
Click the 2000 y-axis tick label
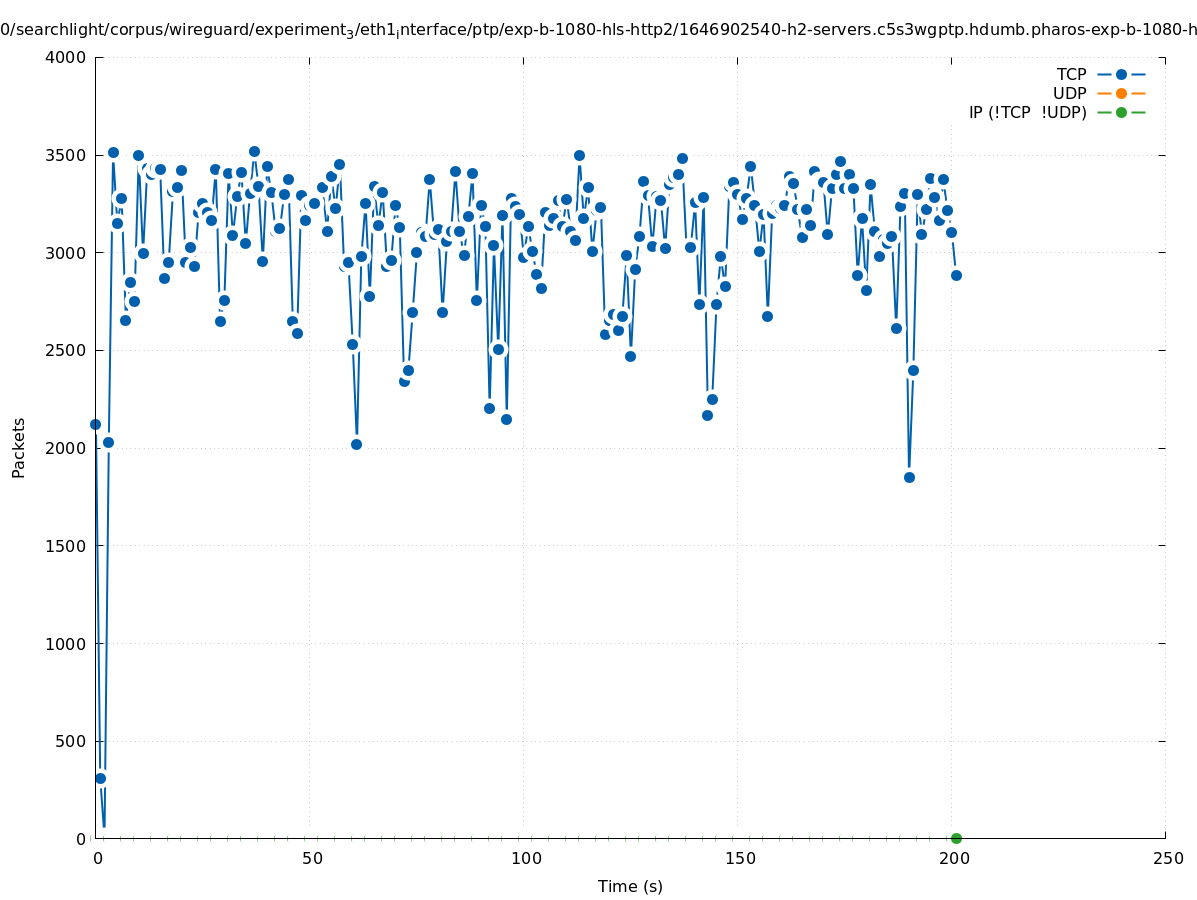65,448
